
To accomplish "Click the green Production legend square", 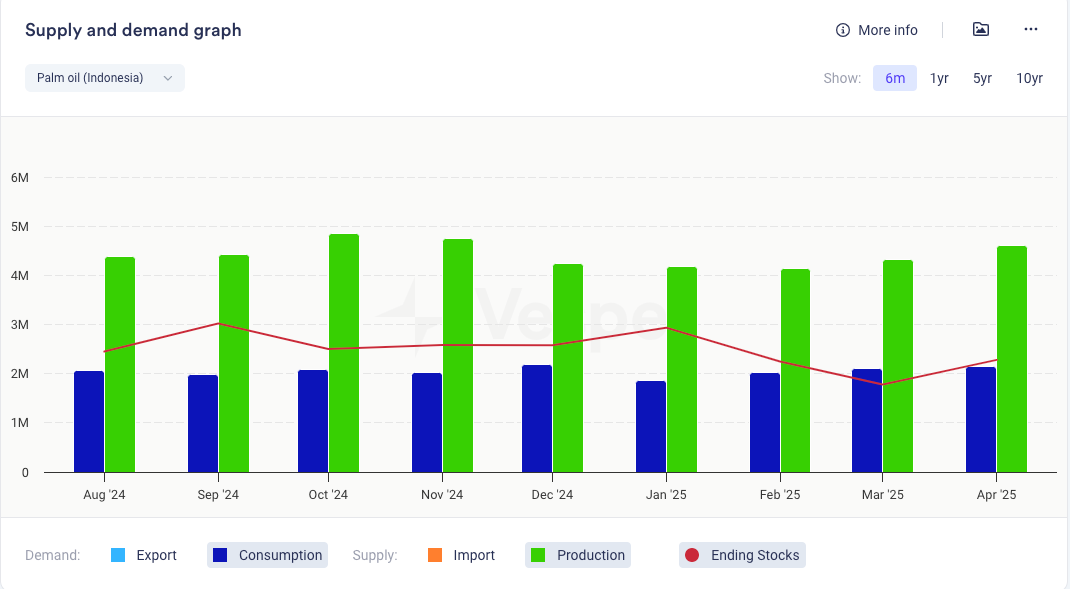I will (x=538, y=555).
